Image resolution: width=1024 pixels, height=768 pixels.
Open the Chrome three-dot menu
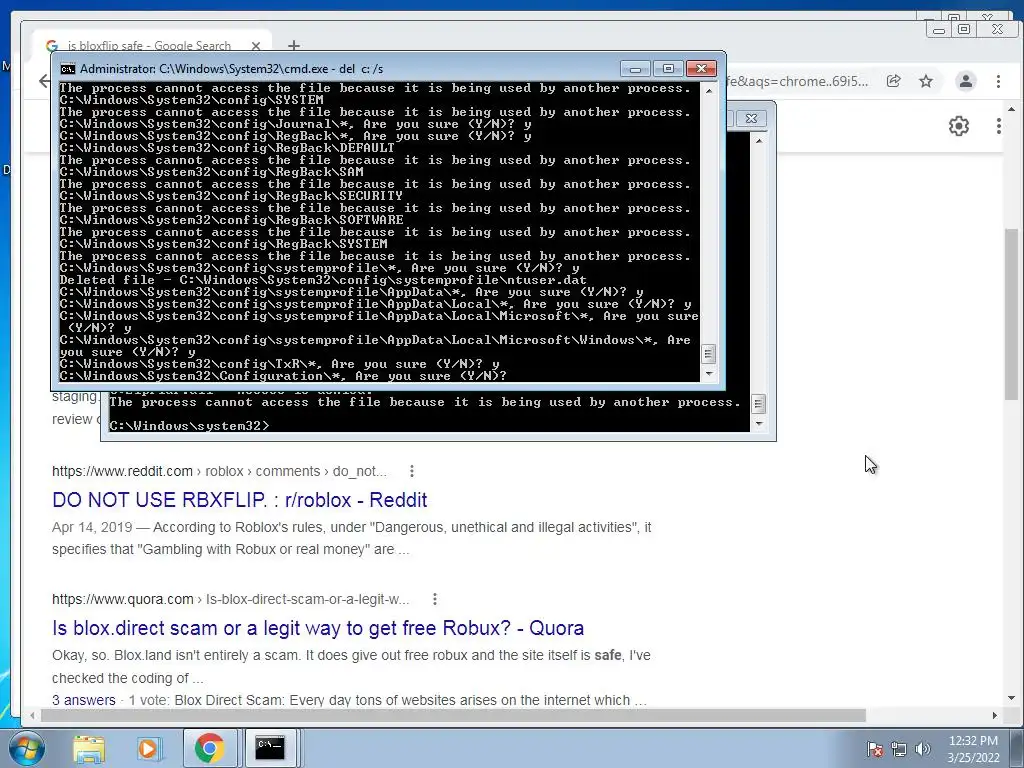[x=998, y=81]
